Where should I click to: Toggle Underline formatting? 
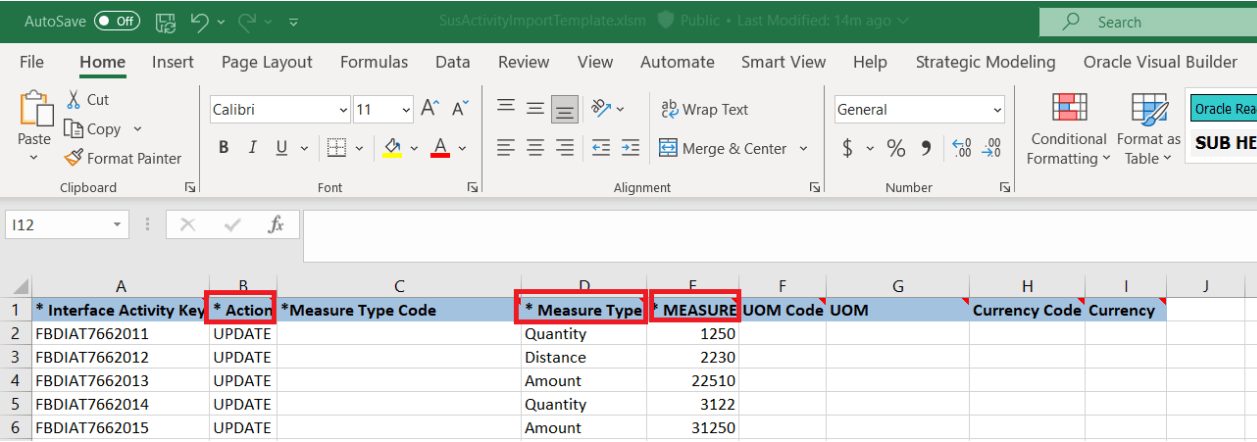coord(280,148)
